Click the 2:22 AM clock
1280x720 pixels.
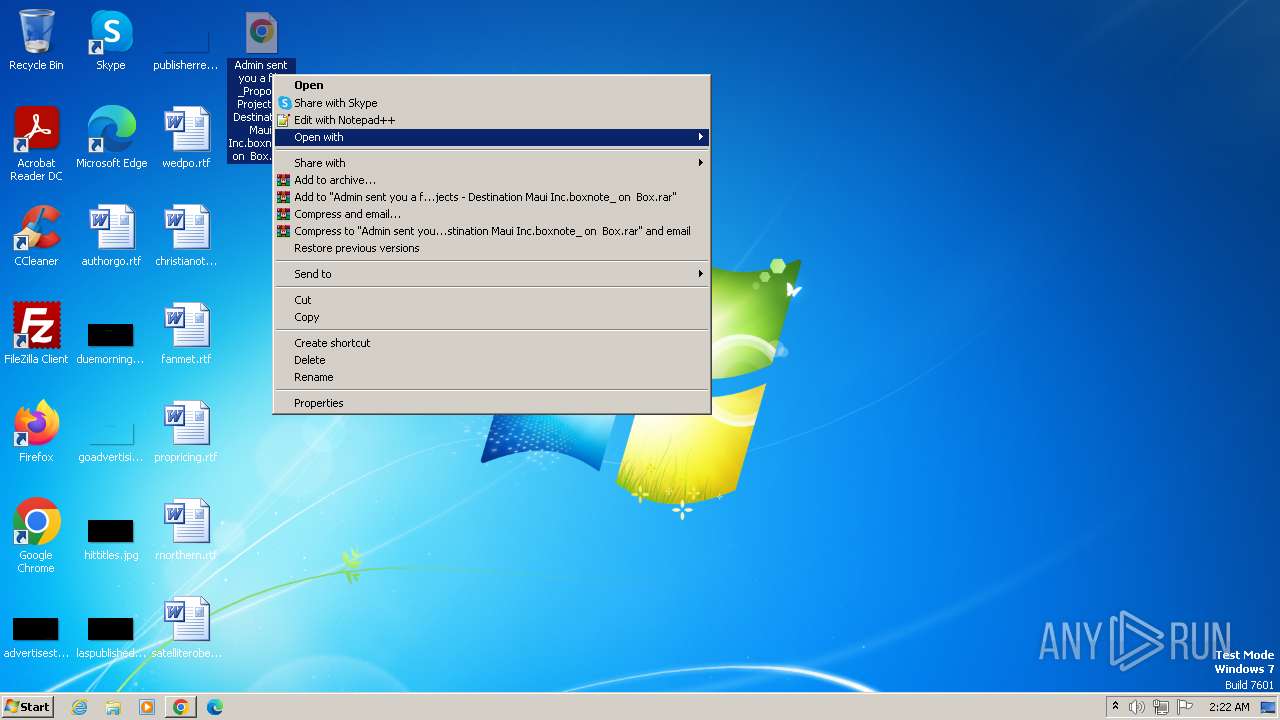pyautogui.click(x=1228, y=707)
